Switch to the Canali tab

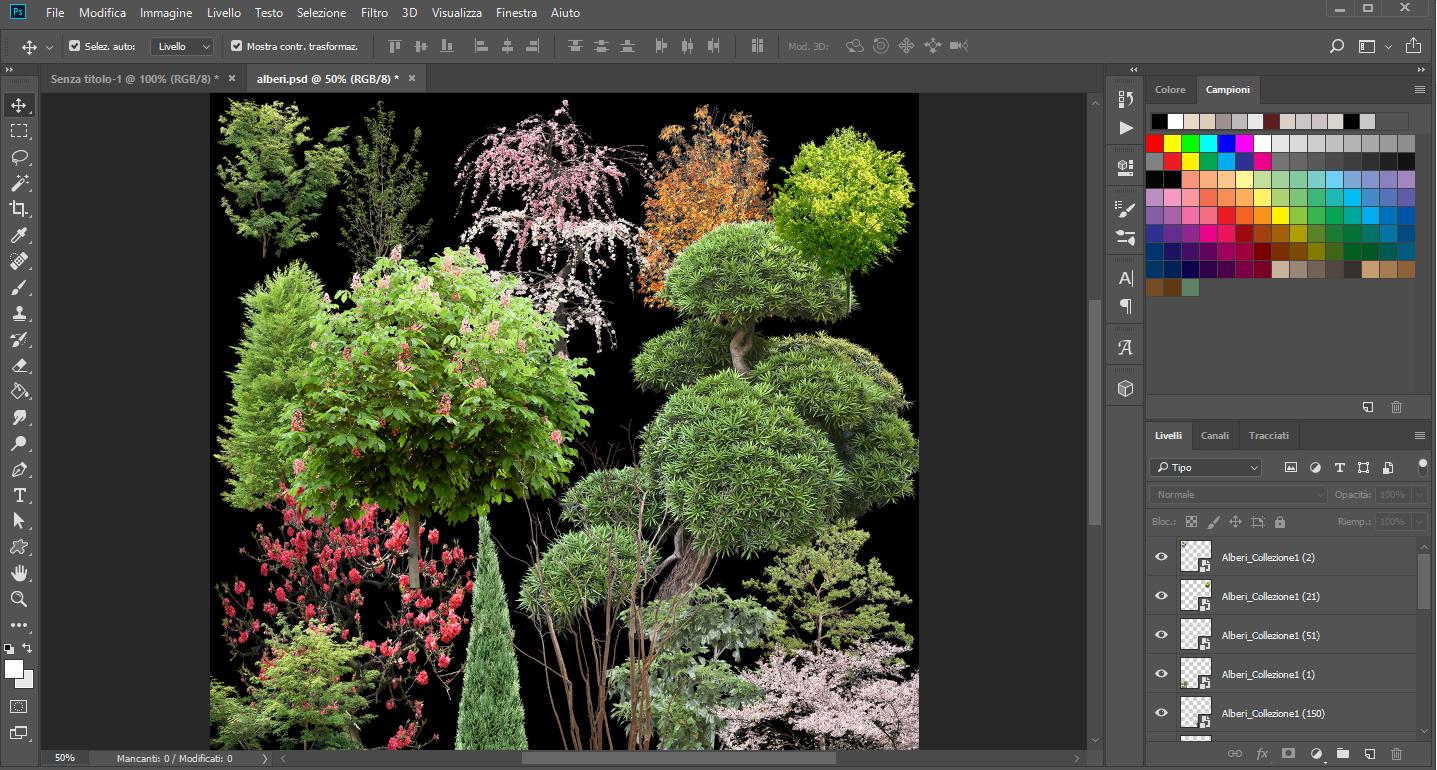tap(1214, 435)
